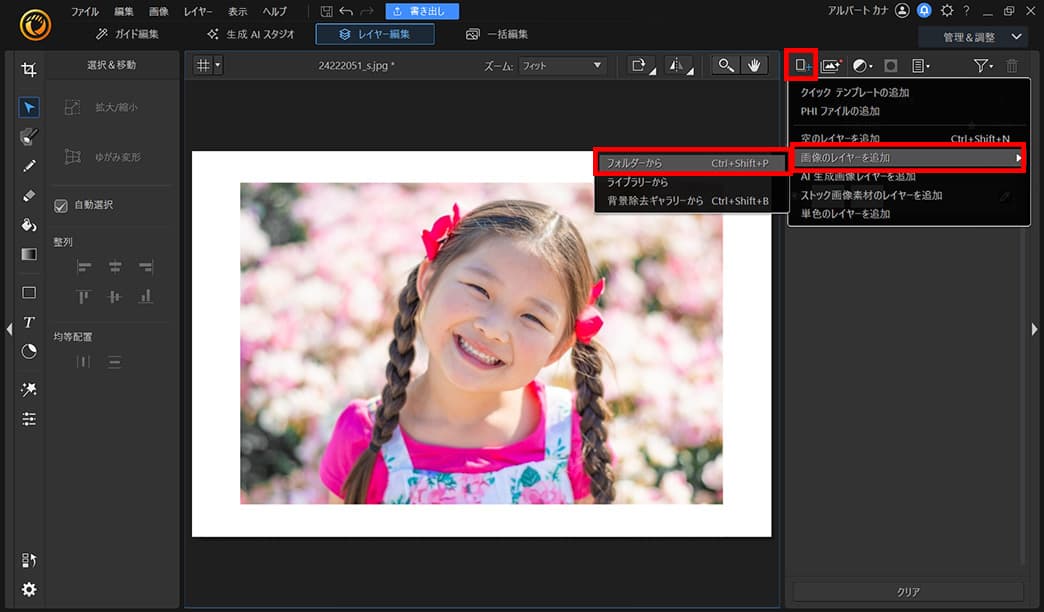Click the add mask icon above layers
The image size is (1044, 612).
tap(892, 66)
